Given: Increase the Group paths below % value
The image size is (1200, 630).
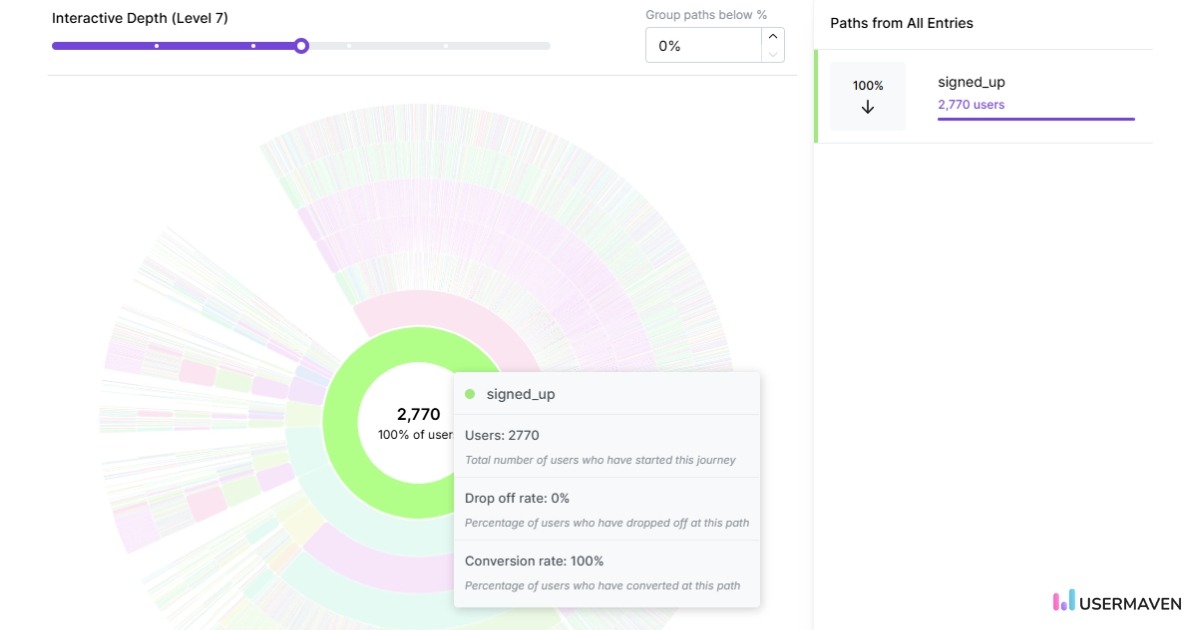Looking at the screenshot, I should [x=772, y=37].
